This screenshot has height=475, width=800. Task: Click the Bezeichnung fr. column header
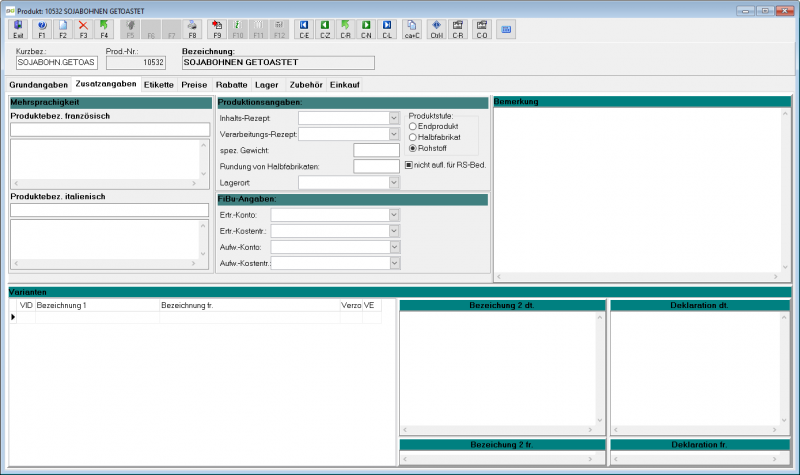click(x=249, y=305)
